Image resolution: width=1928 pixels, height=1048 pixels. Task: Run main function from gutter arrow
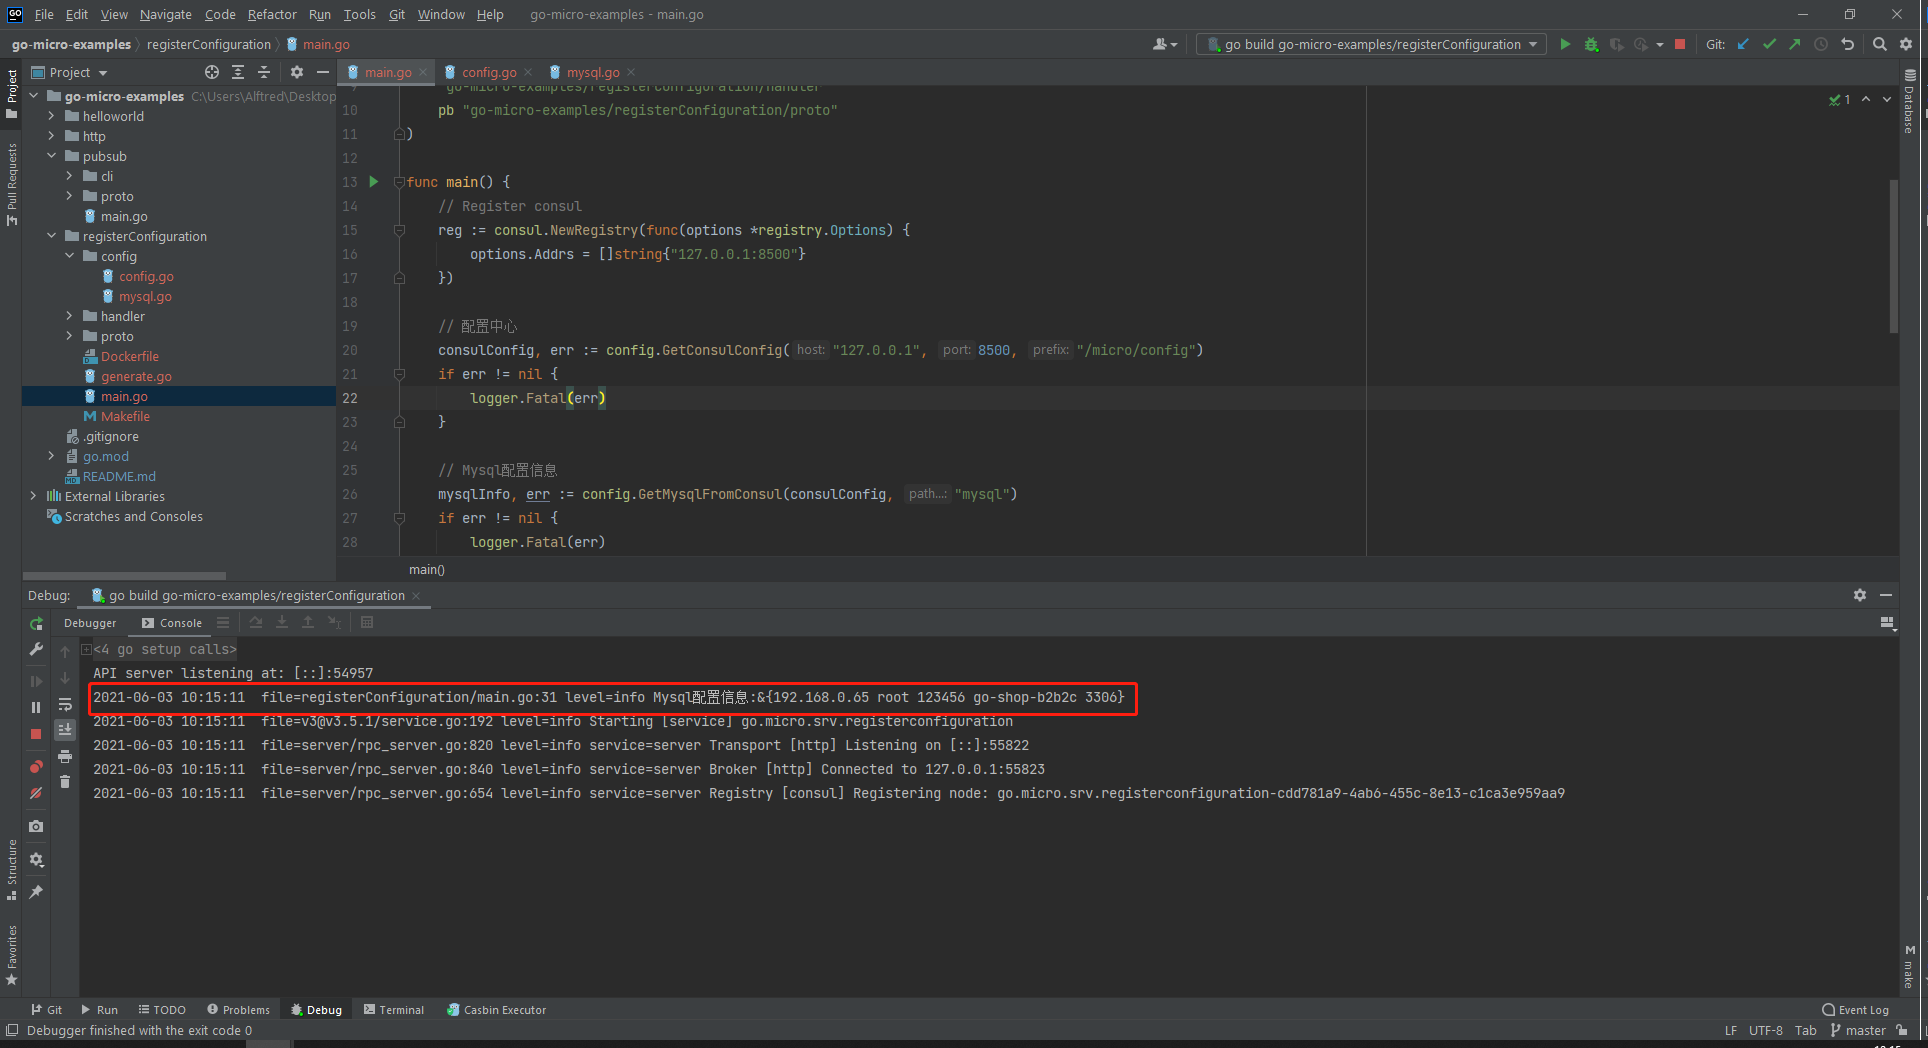tap(374, 182)
